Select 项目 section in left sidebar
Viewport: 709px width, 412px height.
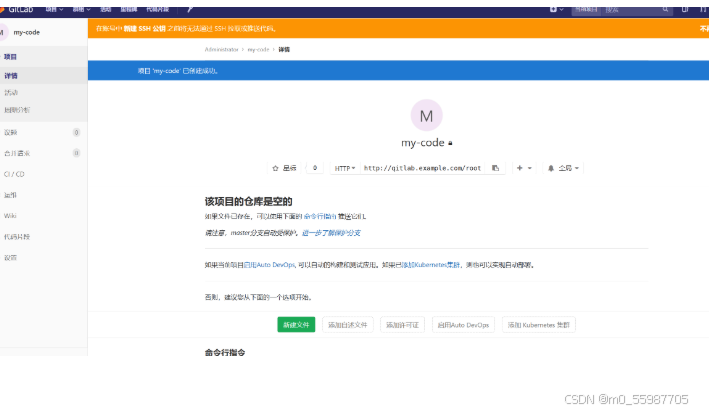tap(10, 57)
